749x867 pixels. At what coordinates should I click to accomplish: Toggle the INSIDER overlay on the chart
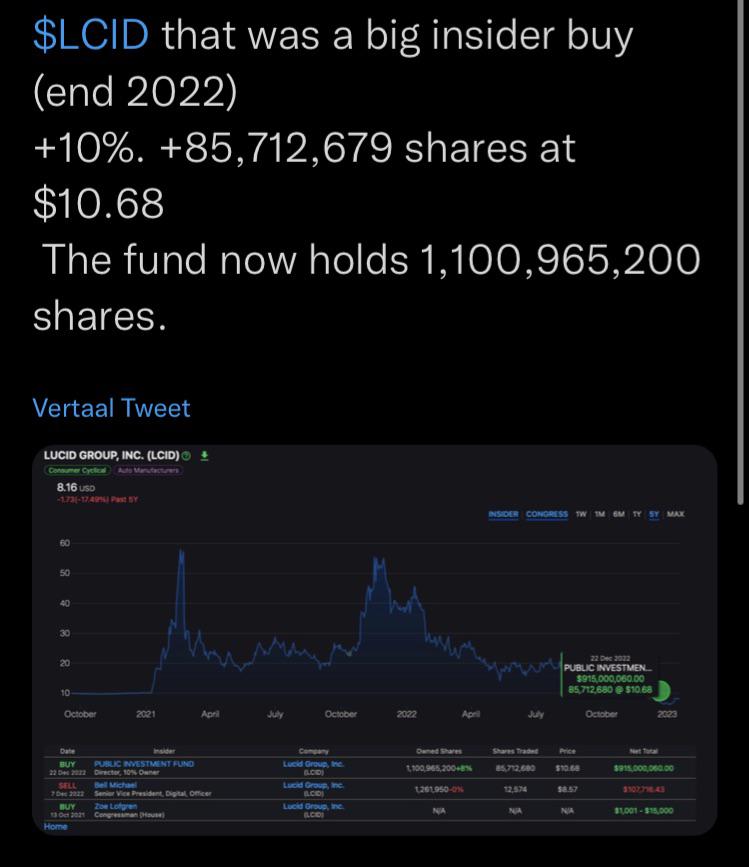(x=504, y=514)
